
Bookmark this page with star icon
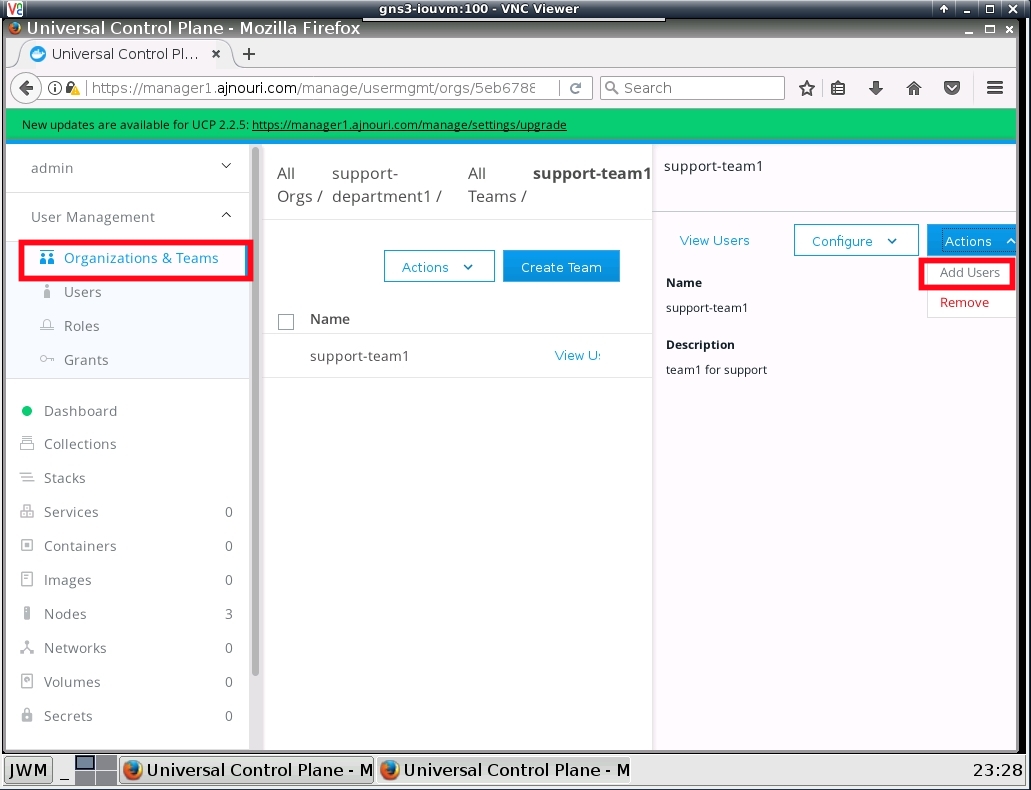(x=807, y=88)
